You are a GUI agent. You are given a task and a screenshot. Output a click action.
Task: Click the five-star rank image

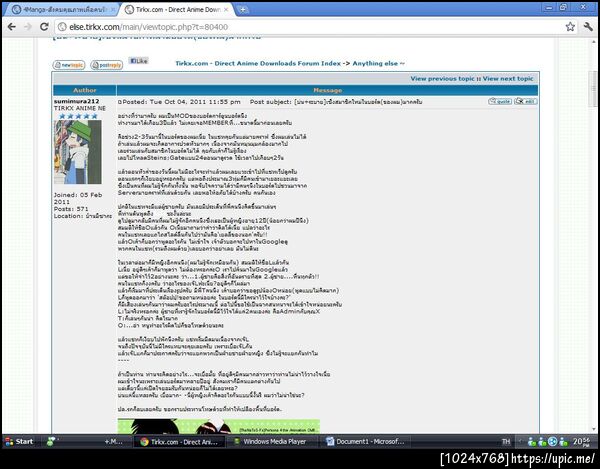tap(78, 116)
